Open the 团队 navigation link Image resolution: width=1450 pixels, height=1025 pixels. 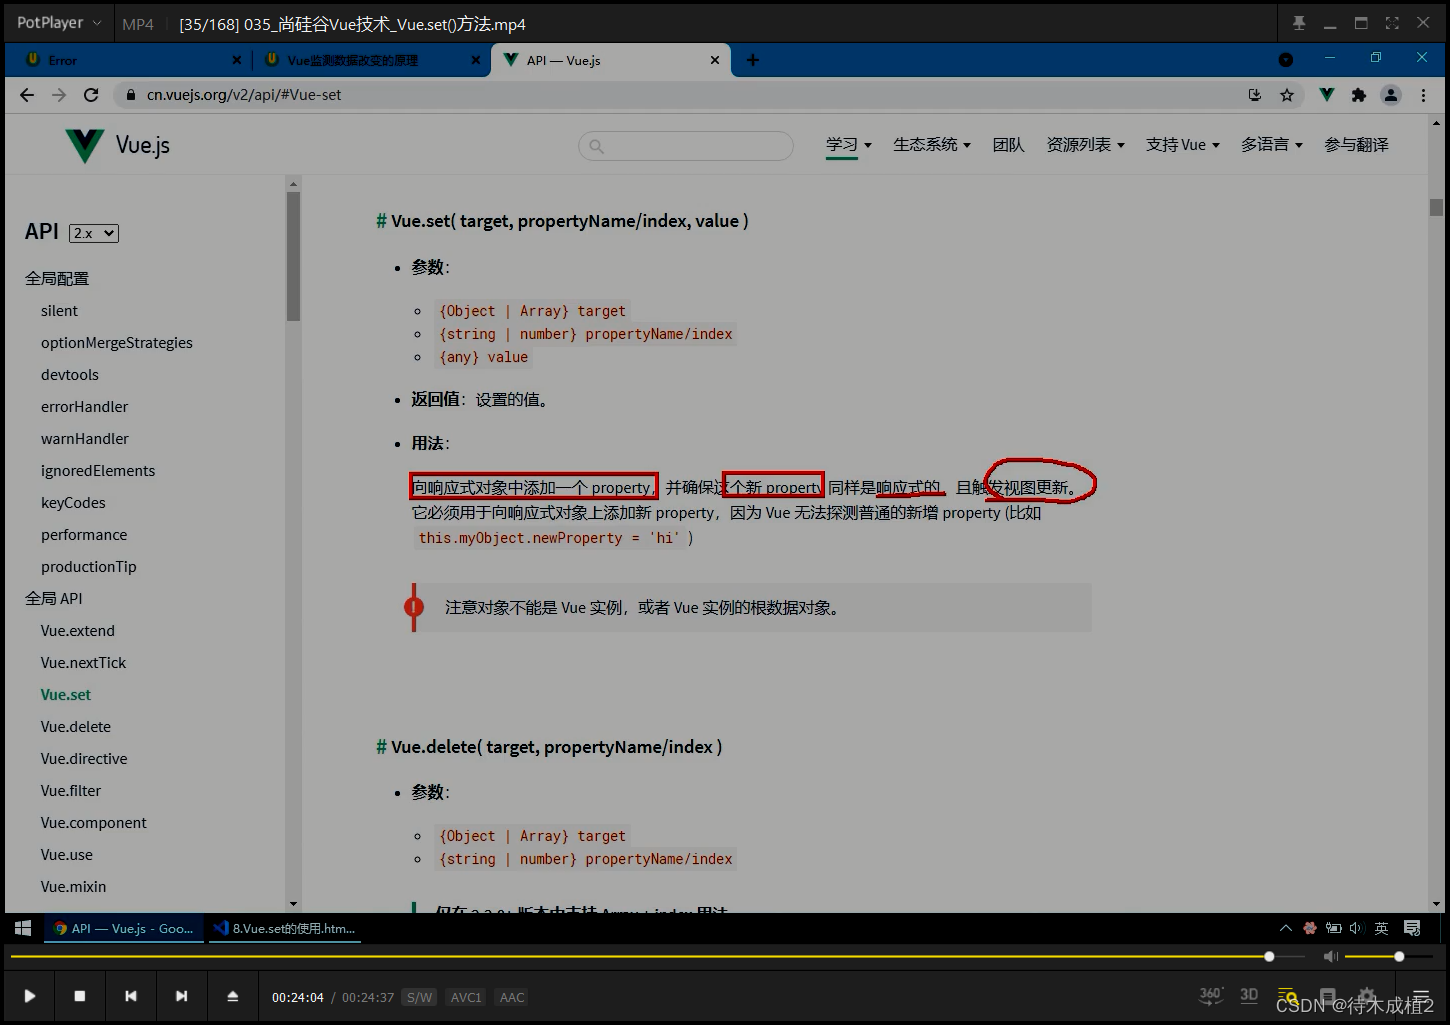point(1009,145)
